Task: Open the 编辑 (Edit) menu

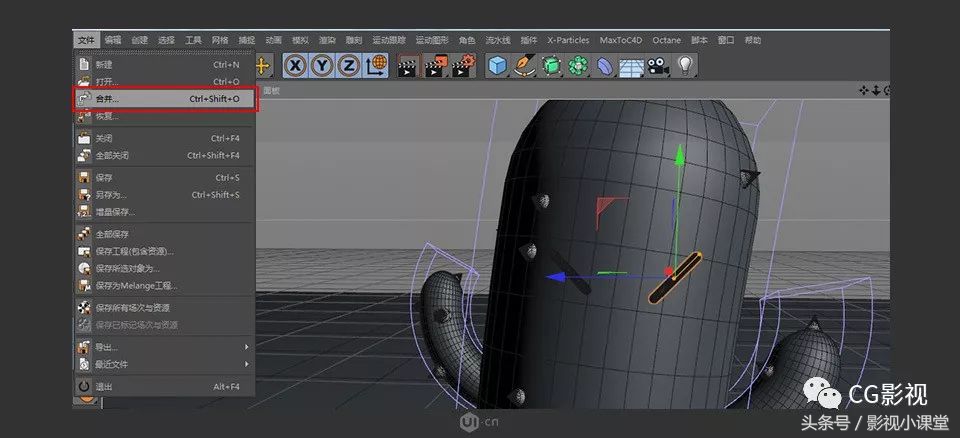Action: click(x=113, y=40)
